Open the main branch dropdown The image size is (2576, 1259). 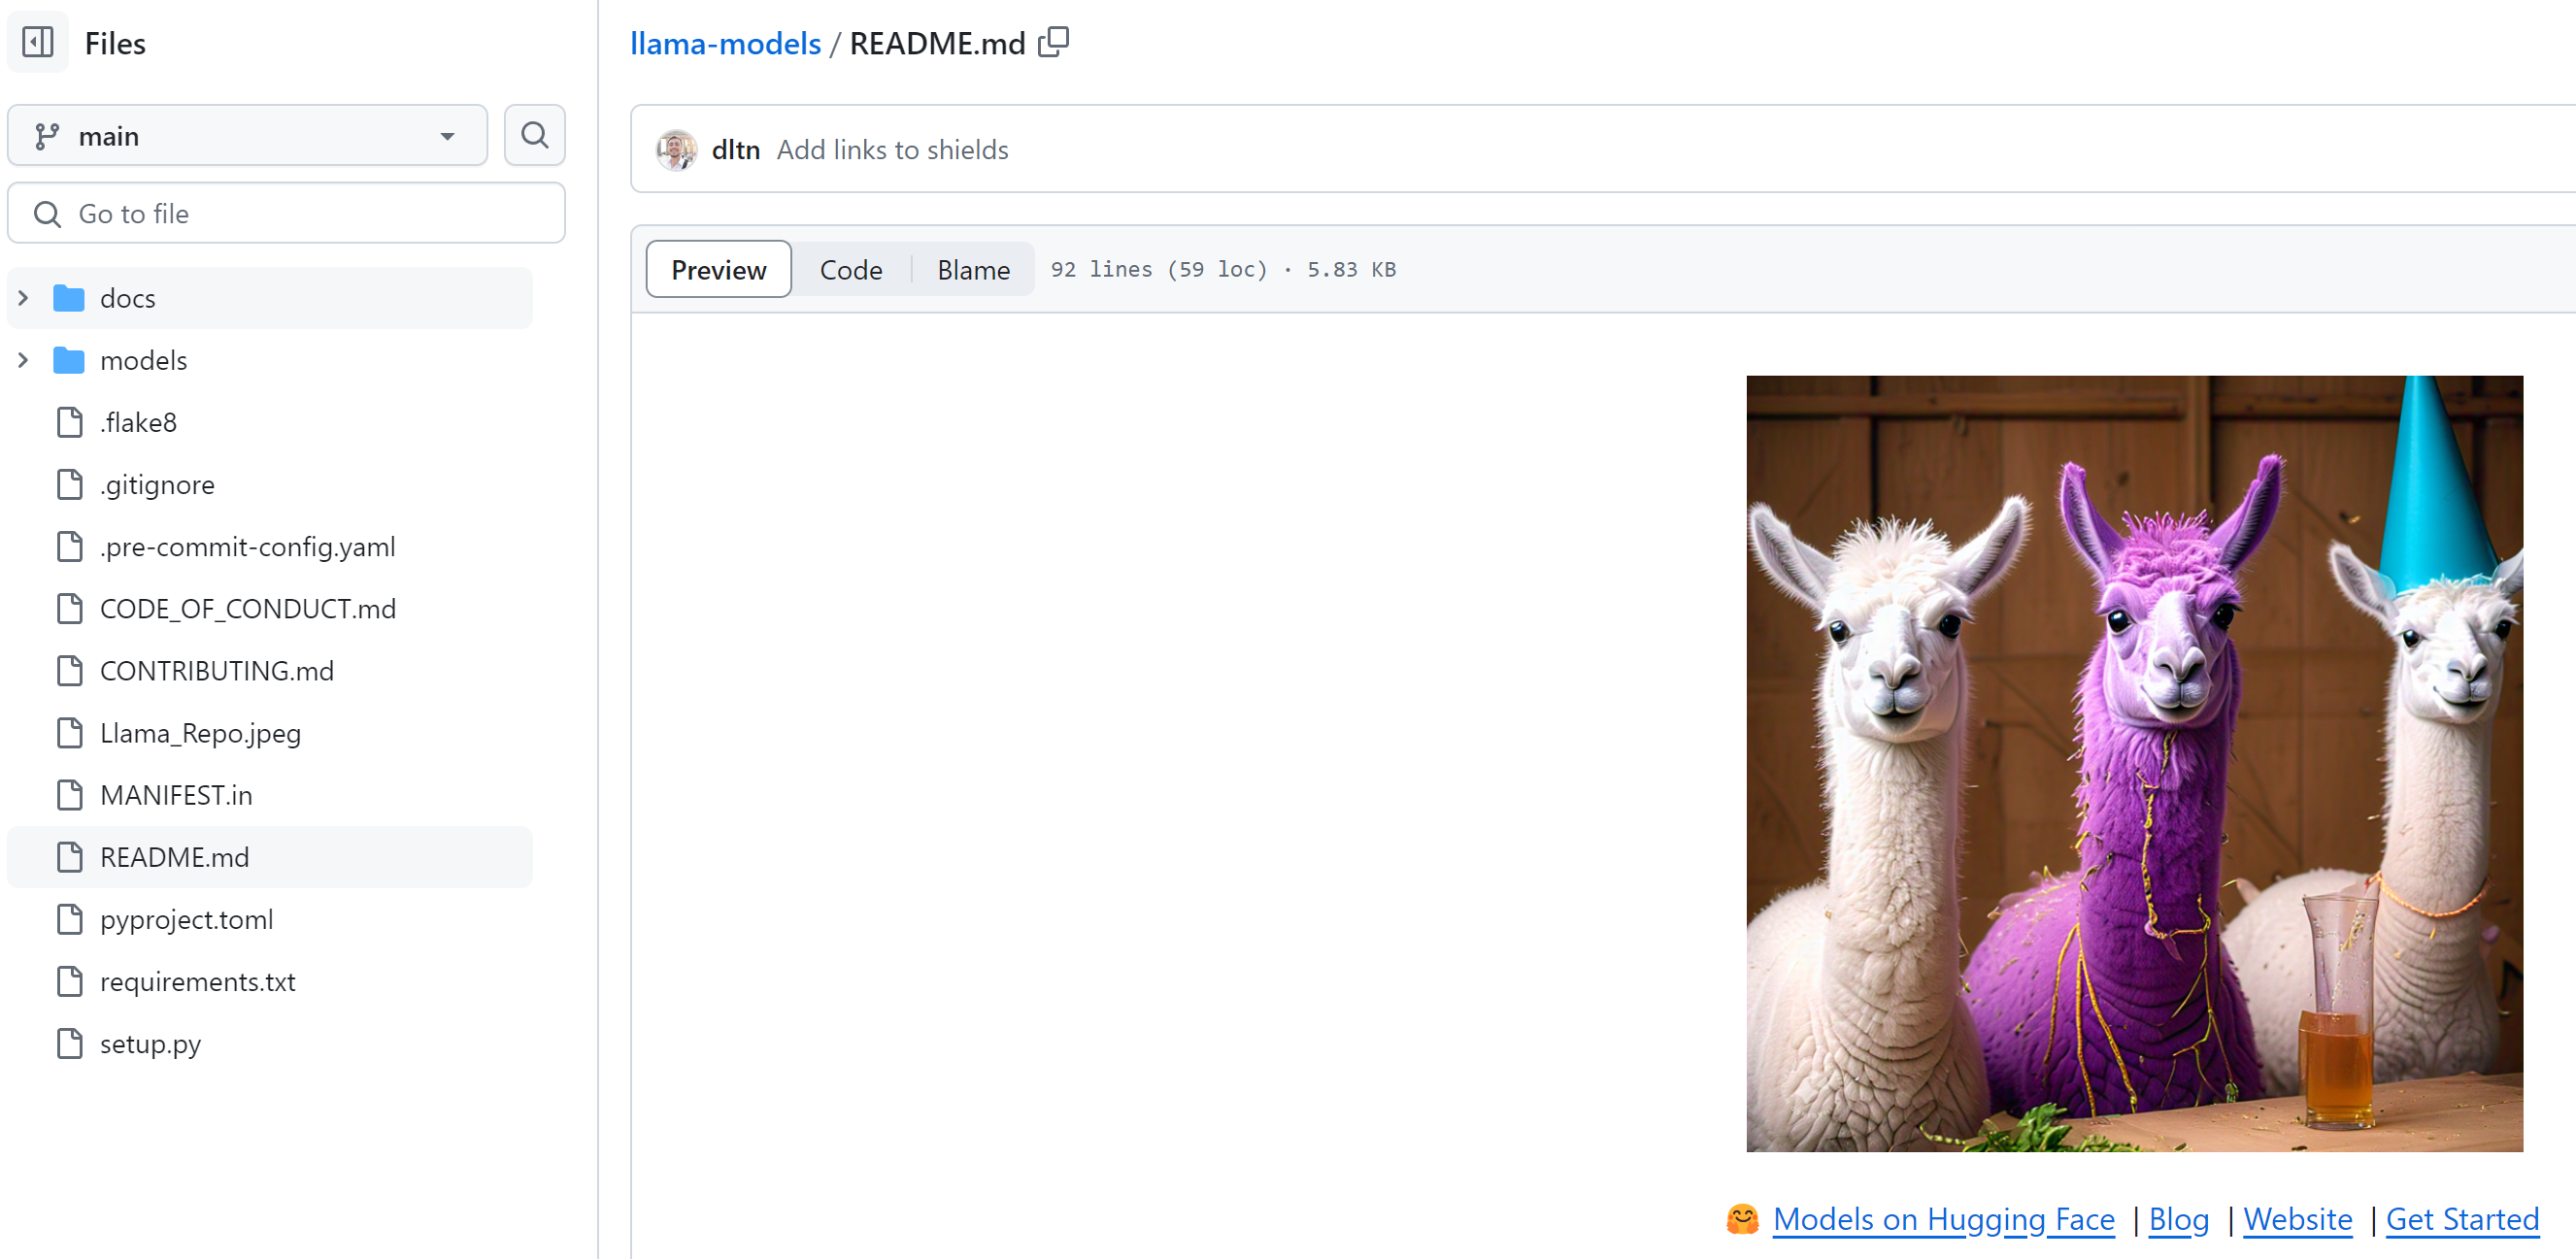(x=247, y=135)
